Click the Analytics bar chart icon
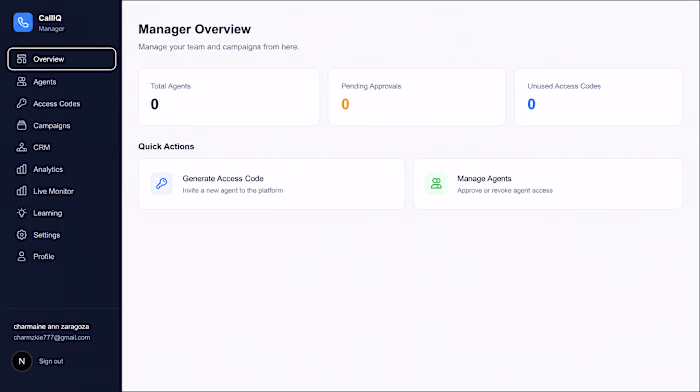 (x=21, y=169)
